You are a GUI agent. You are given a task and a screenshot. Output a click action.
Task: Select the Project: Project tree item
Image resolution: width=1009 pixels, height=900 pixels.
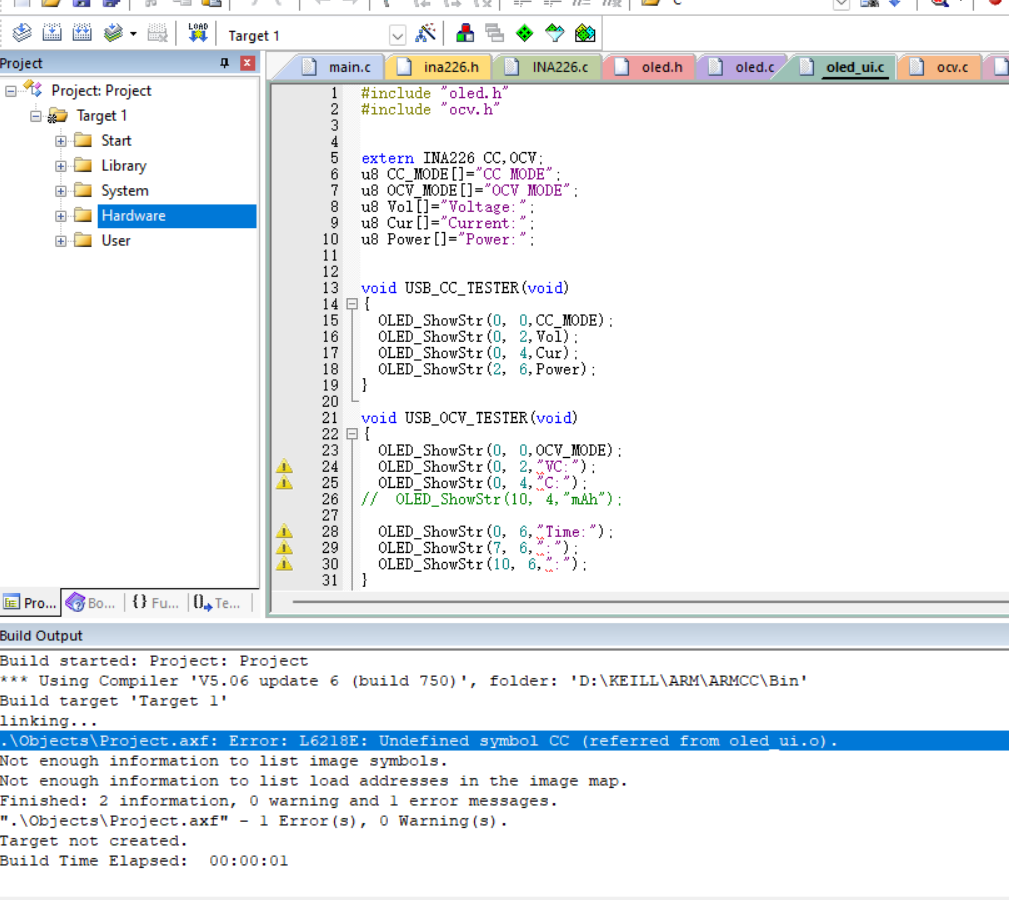coord(101,91)
